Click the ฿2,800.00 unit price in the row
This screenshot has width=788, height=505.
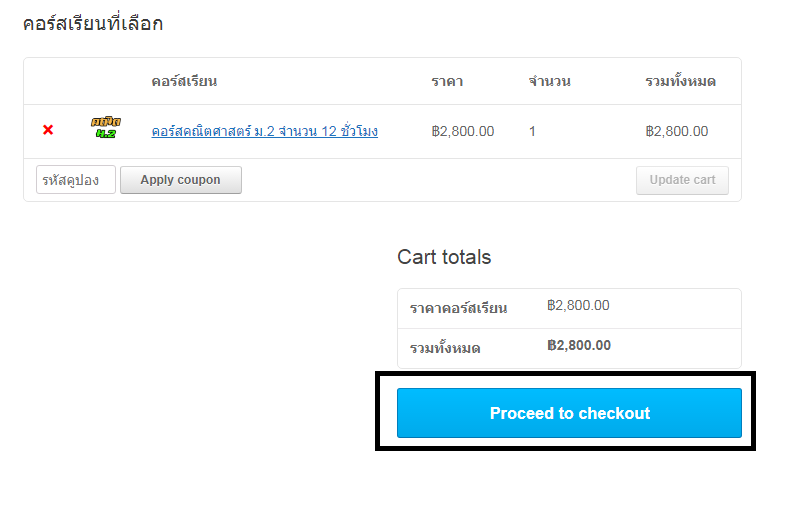tap(463, 132)
